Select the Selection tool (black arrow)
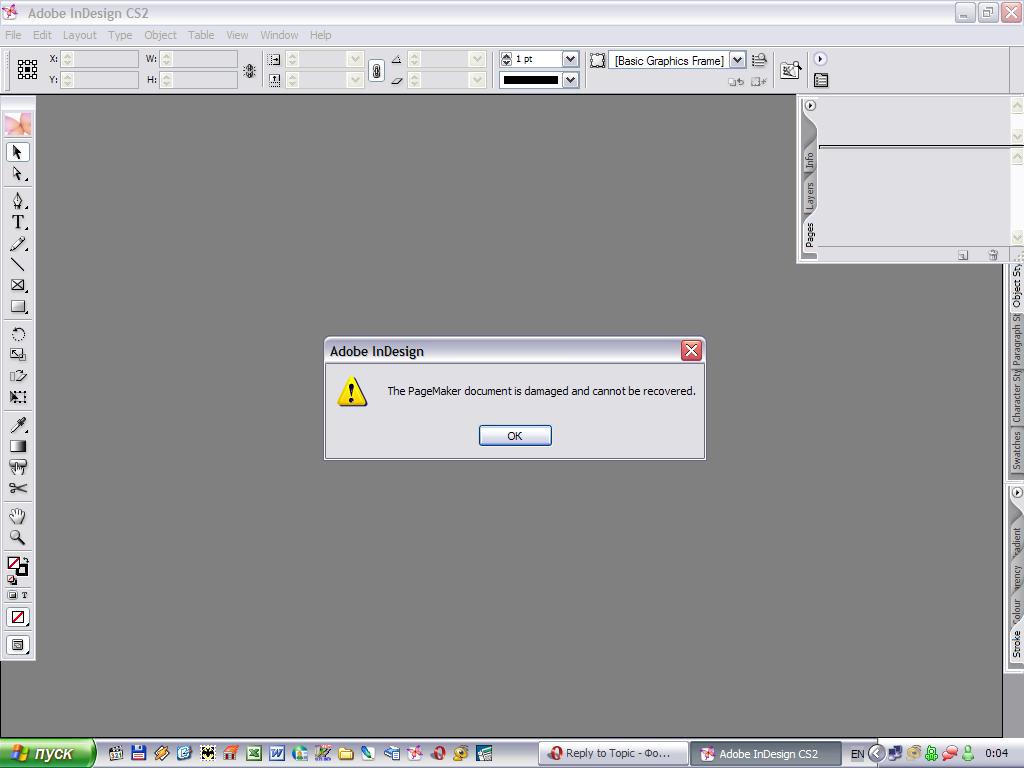 [x=18, y=152]
